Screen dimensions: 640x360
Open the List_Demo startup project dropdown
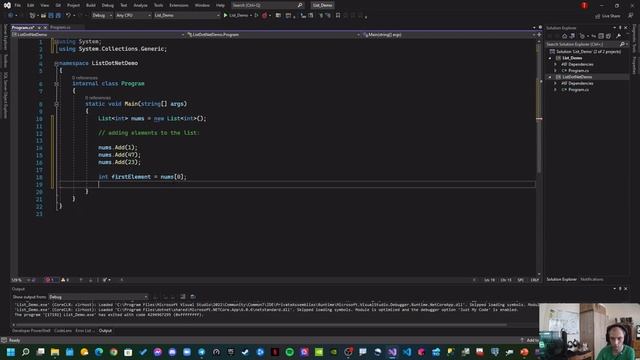(187, 16)
